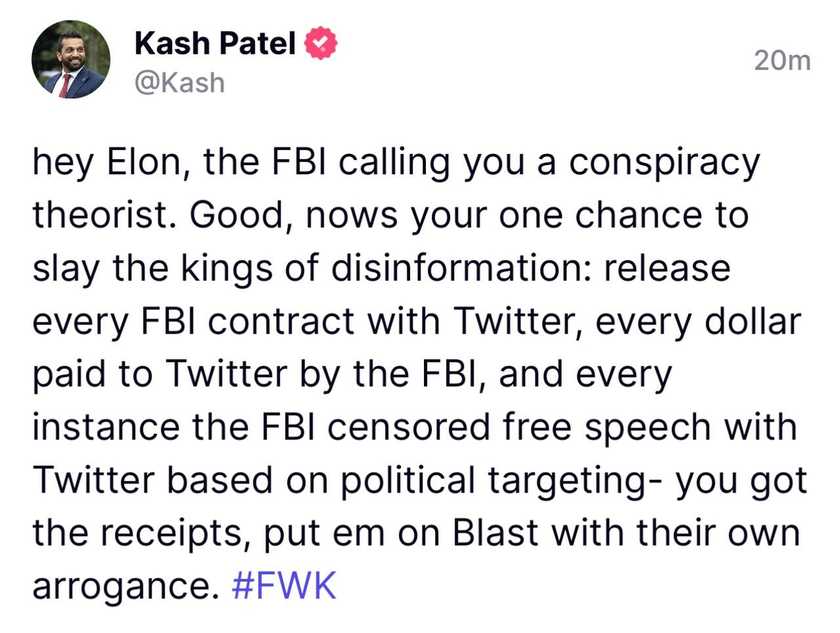The height and width of the screenshot is (633, 840).
Task: Click the word "kings" in the post
Action: 227,269
